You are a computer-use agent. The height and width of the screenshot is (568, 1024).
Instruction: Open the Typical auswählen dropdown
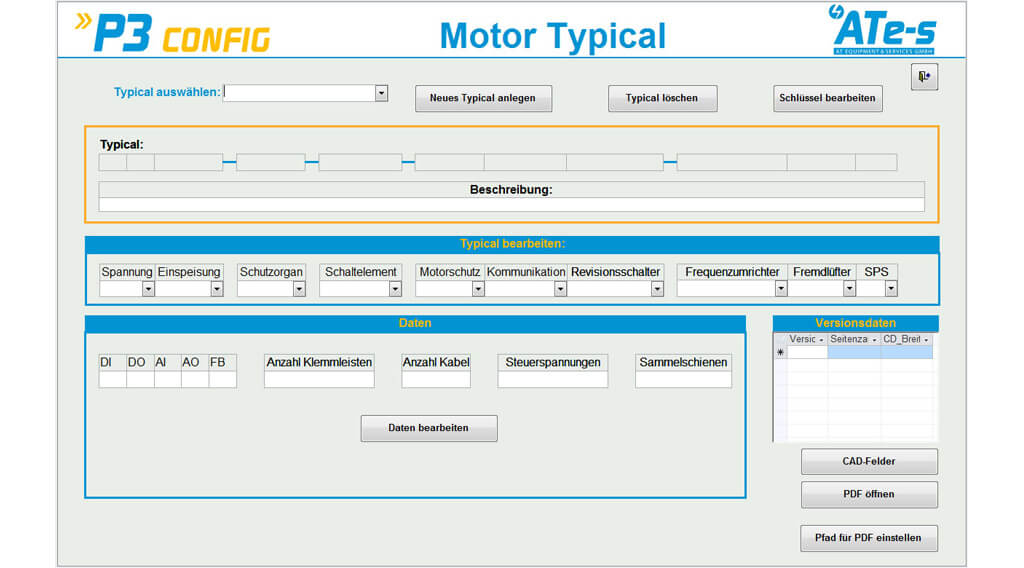pos(381,93)
